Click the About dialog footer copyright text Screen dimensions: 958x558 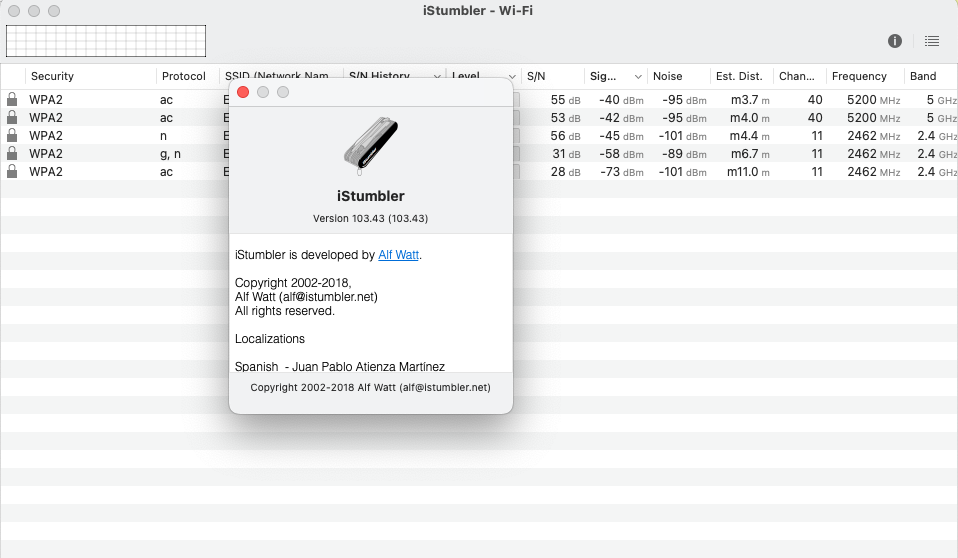[370, 387]
